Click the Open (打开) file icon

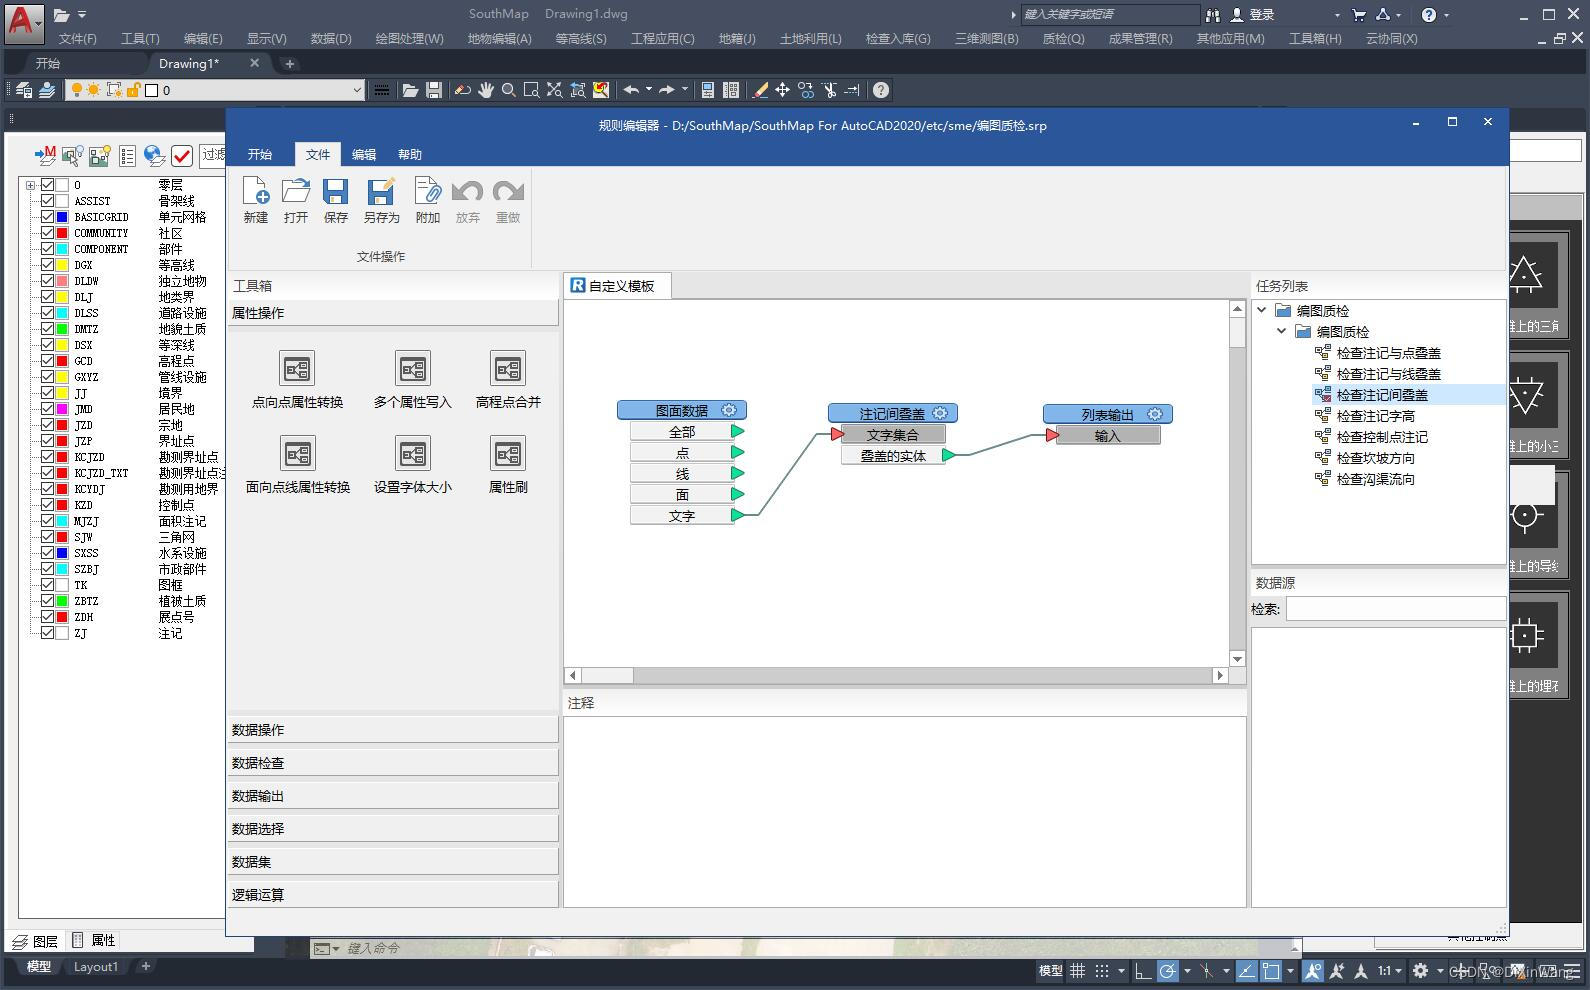point(296,192)
